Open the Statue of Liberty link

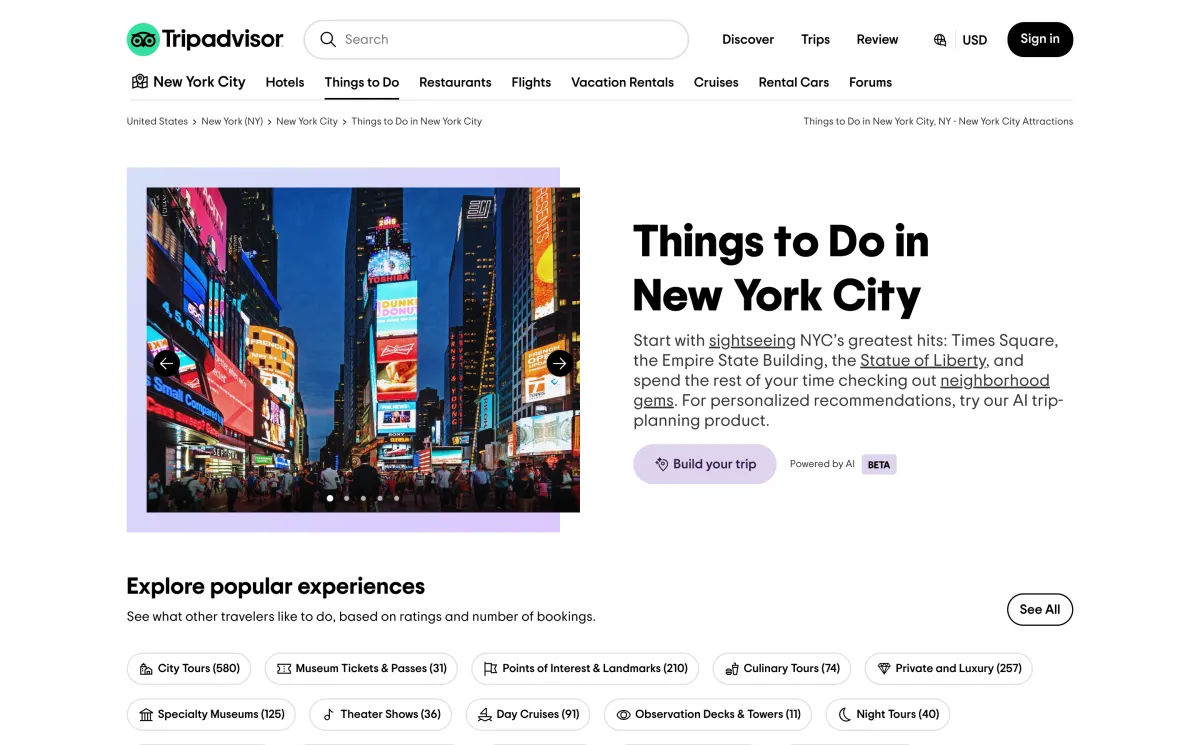point(923,360)
